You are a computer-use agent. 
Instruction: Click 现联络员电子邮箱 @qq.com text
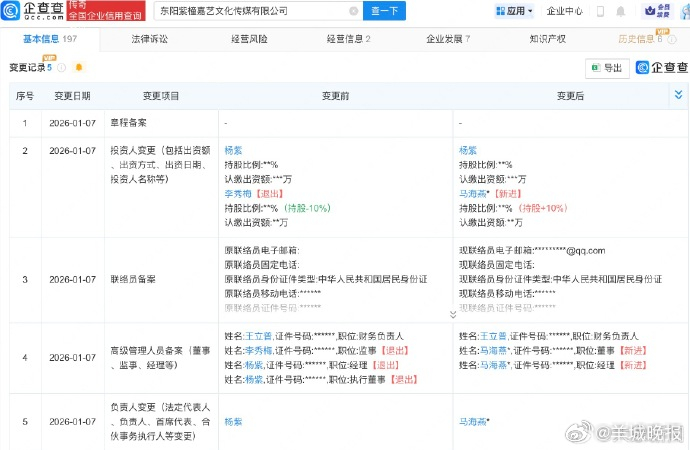532,251
